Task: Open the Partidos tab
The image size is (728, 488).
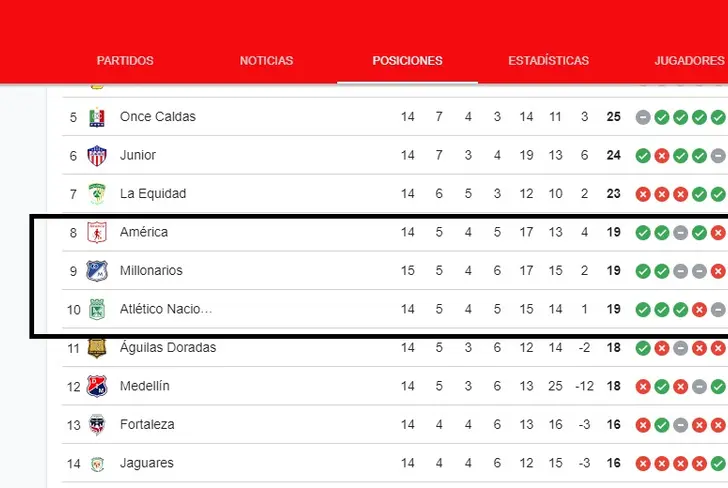Action: (x=125, y=61)
